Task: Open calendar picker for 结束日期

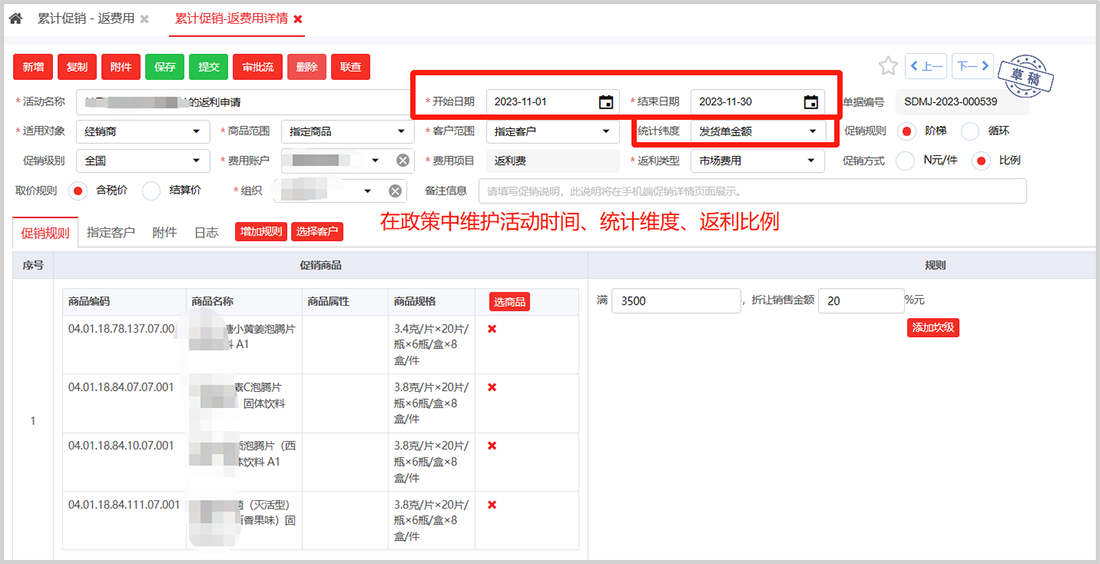Action: point(811,102)
